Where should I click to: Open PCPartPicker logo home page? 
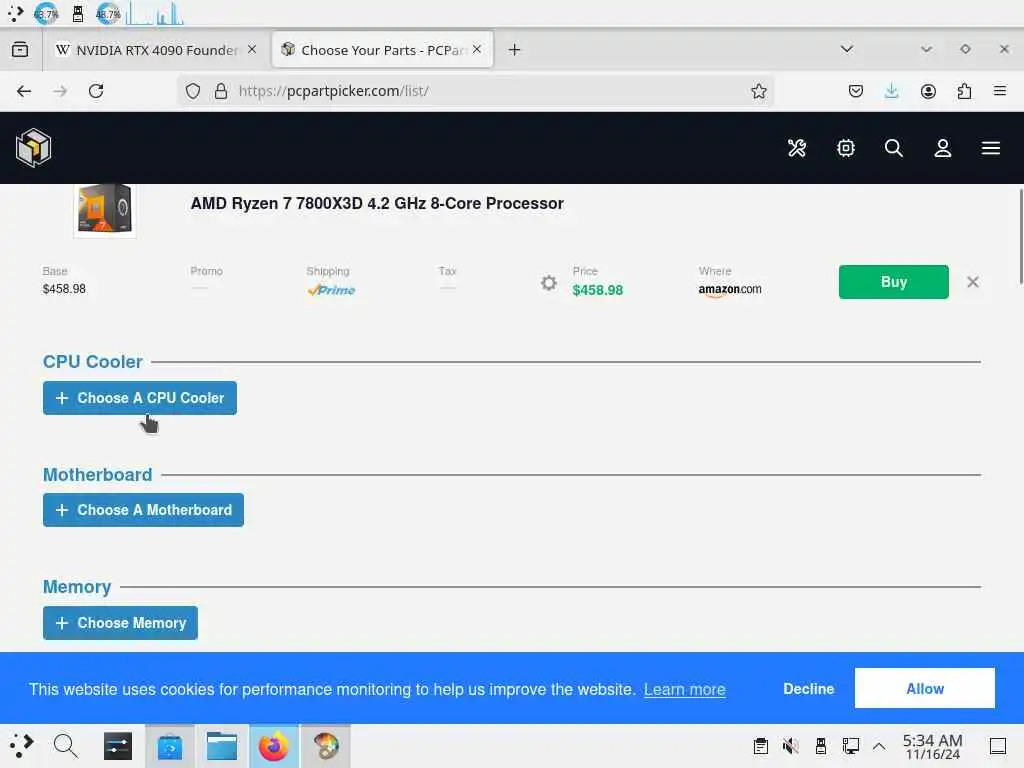click(x=33, y=148)
